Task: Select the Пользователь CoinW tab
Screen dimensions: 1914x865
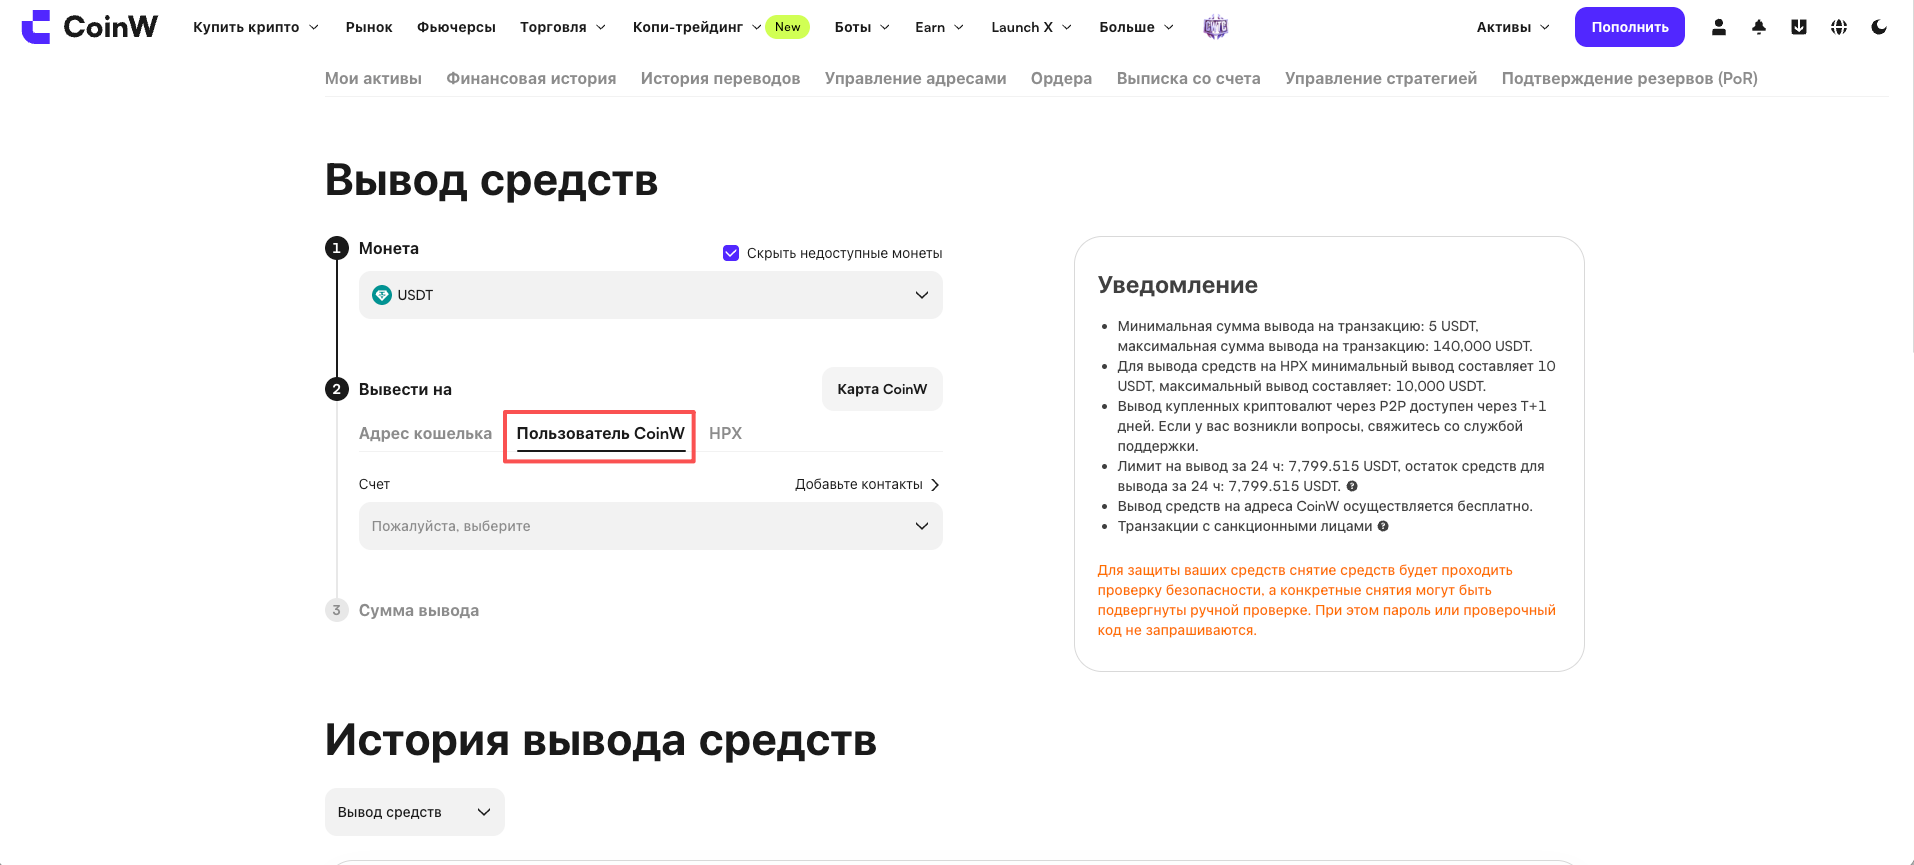Action: [600, 433]
